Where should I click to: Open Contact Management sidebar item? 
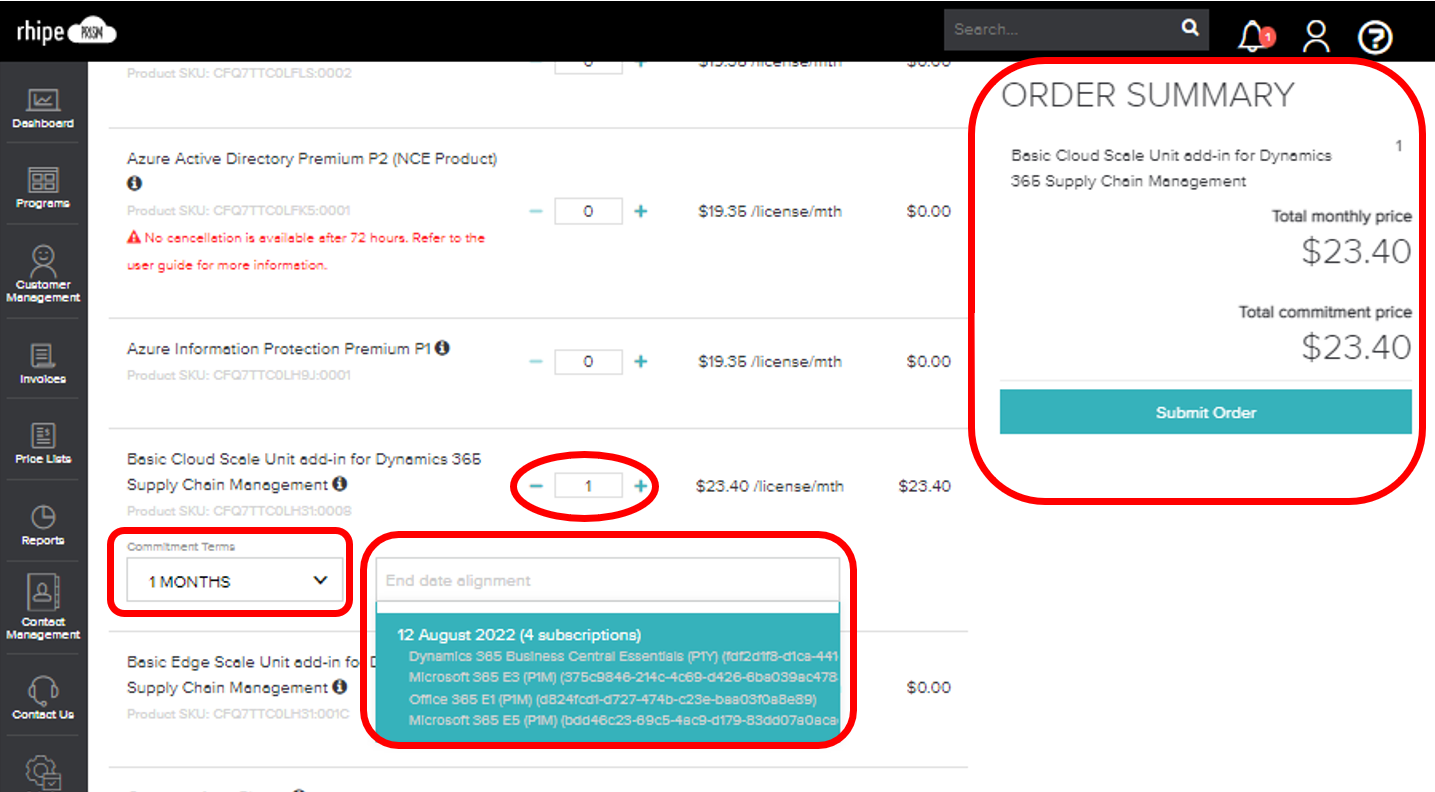tap(43, 607)
